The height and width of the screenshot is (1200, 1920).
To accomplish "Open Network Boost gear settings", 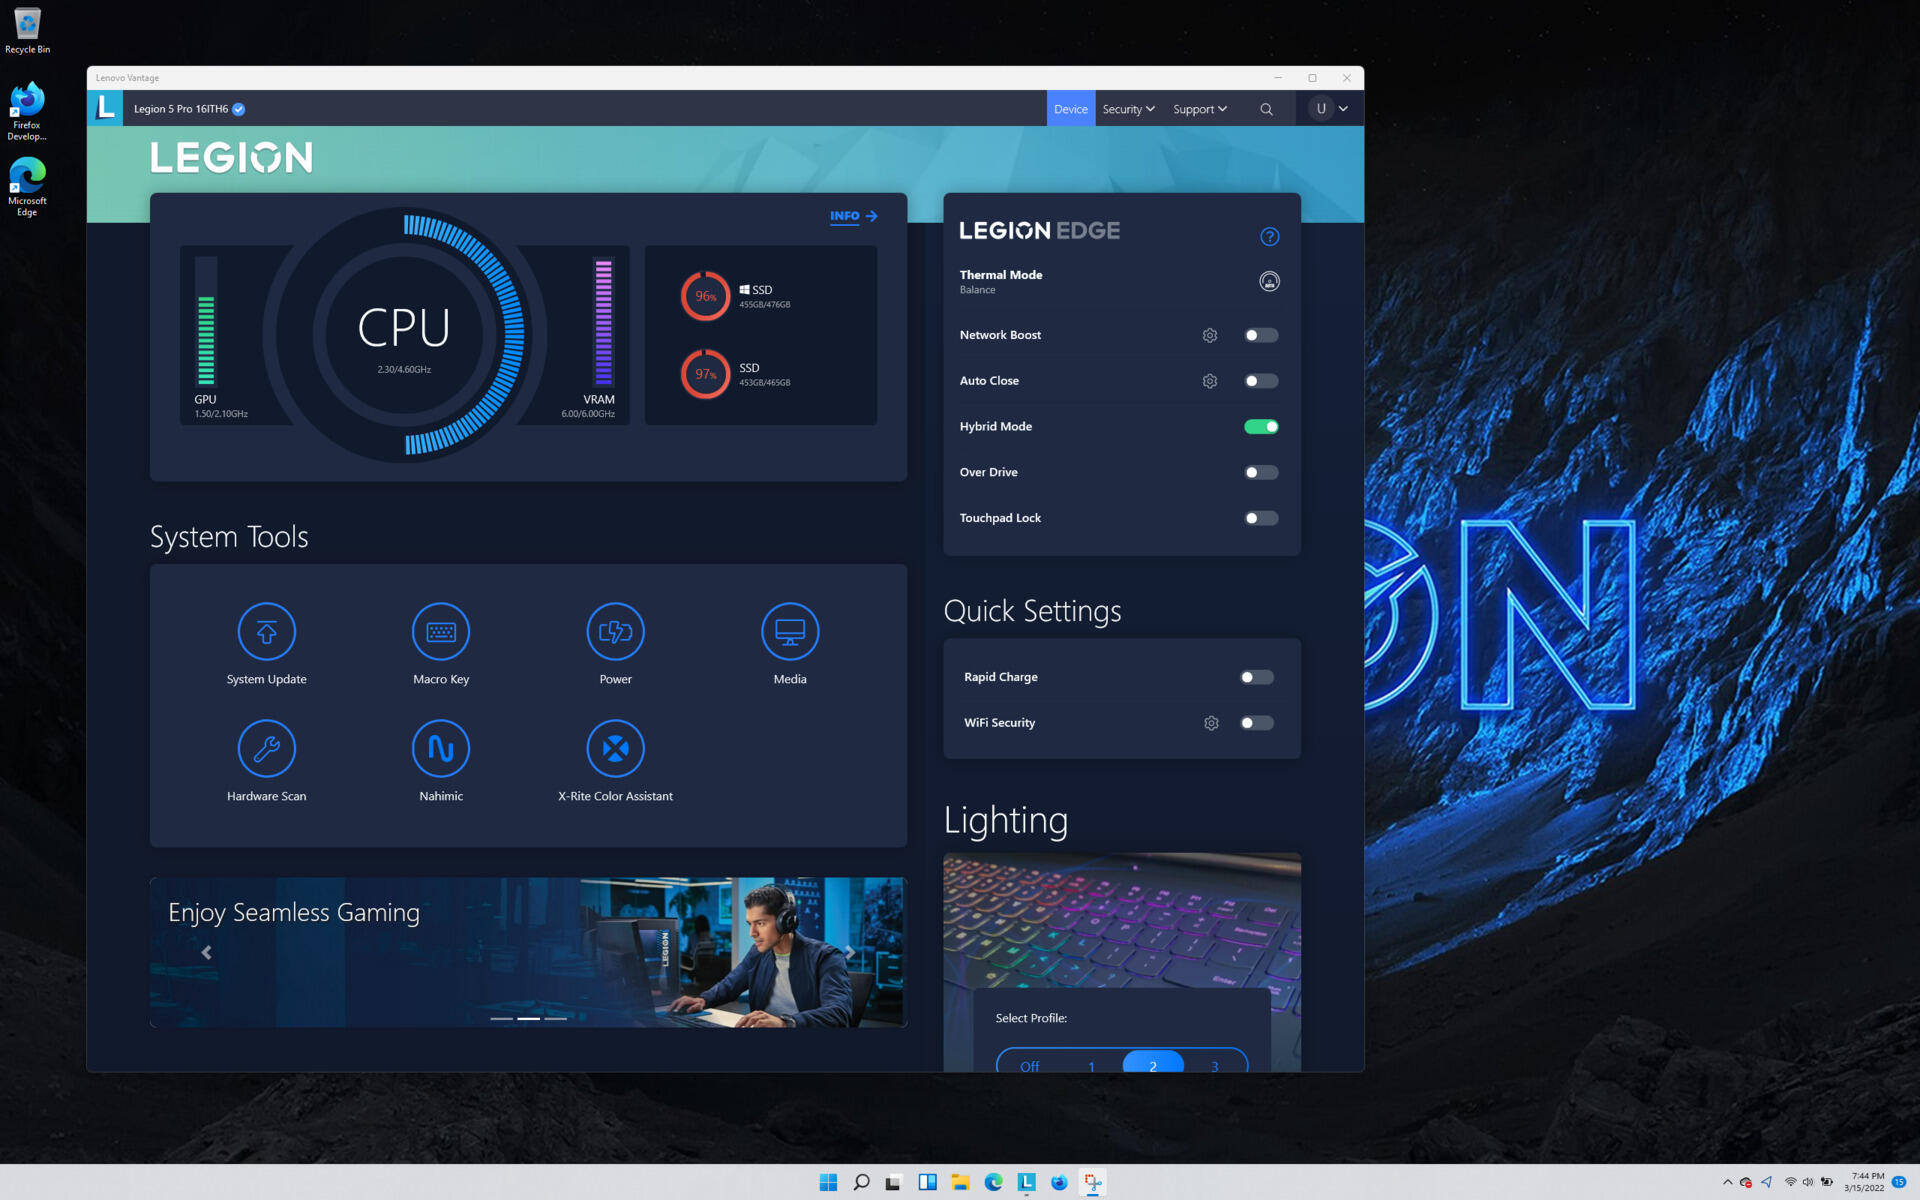I will coord(1210,336).
